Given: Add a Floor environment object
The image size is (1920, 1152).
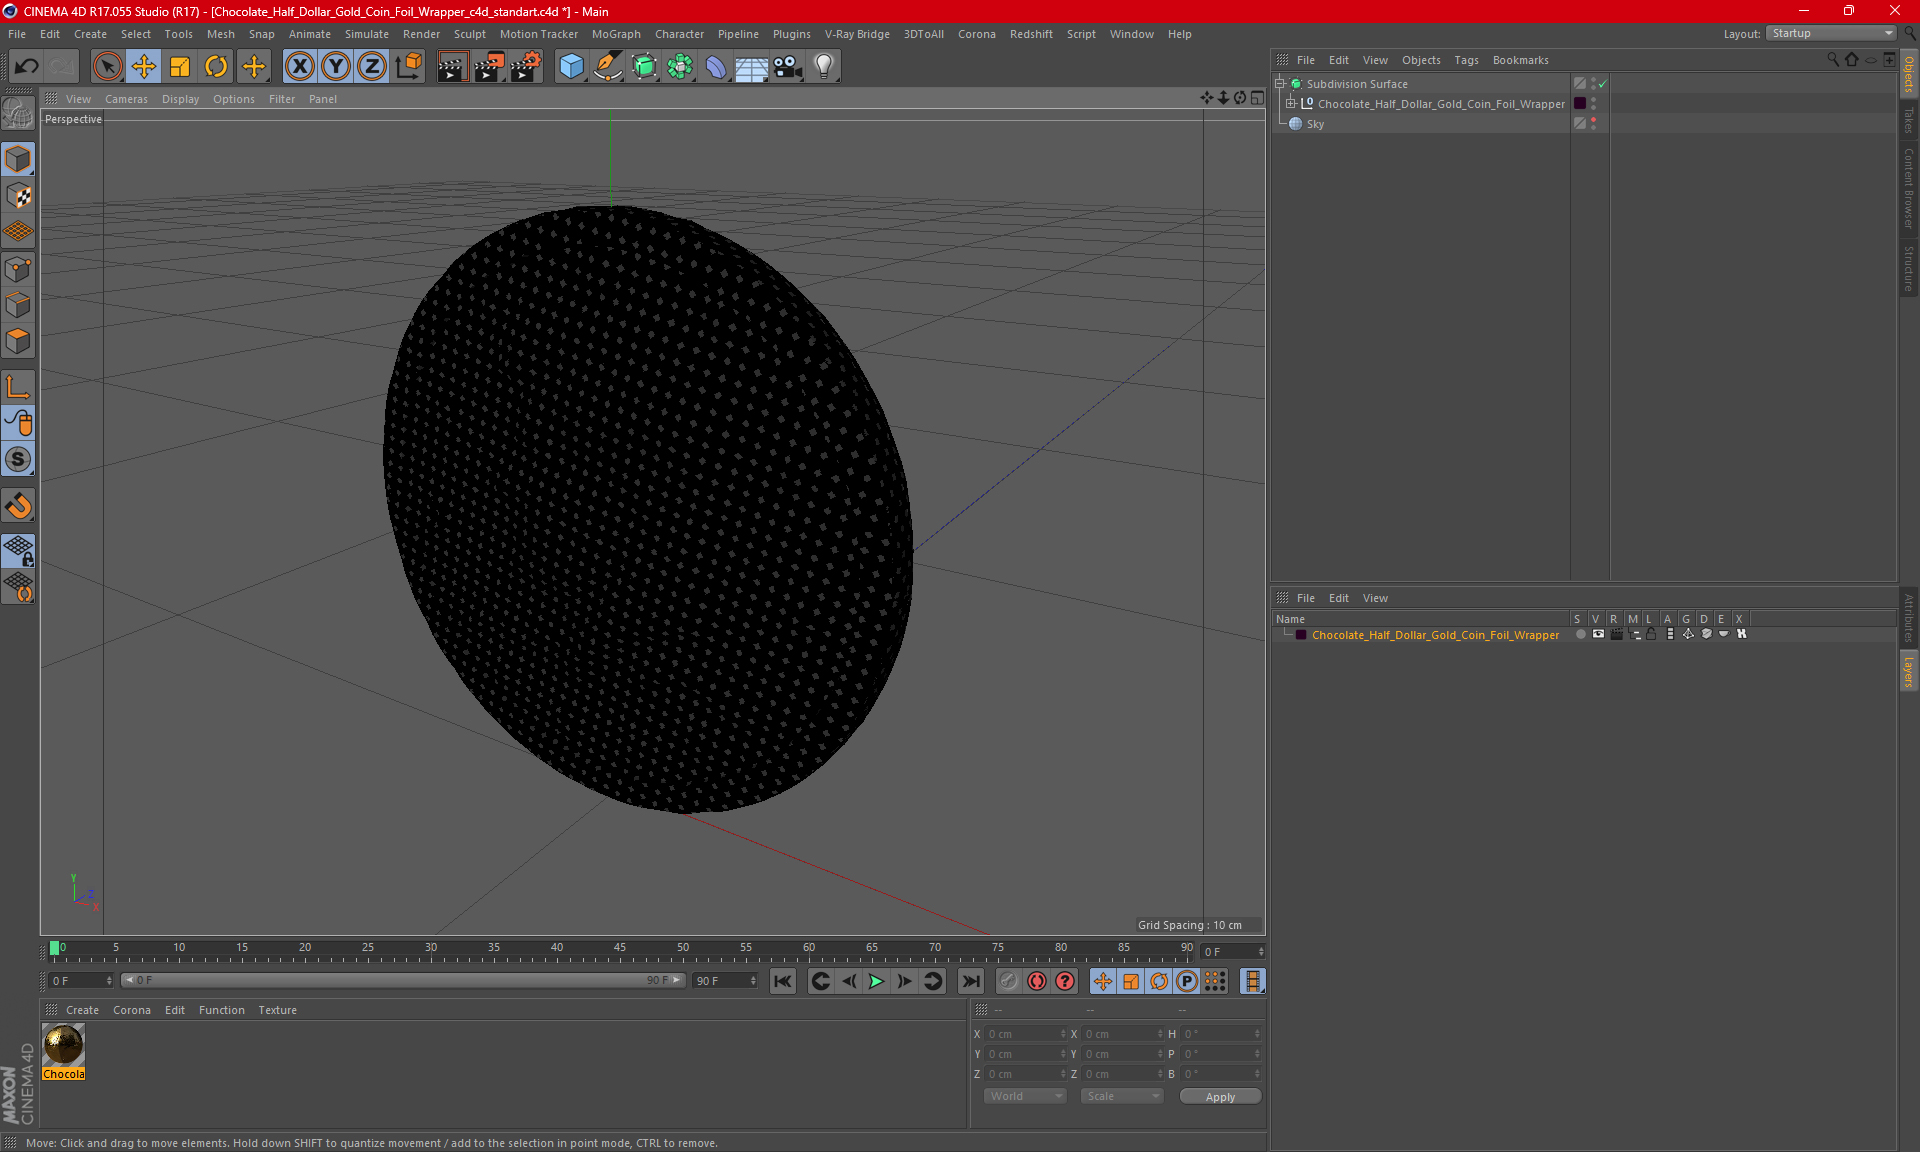Looking at the screenshot, I should point(751,66).
